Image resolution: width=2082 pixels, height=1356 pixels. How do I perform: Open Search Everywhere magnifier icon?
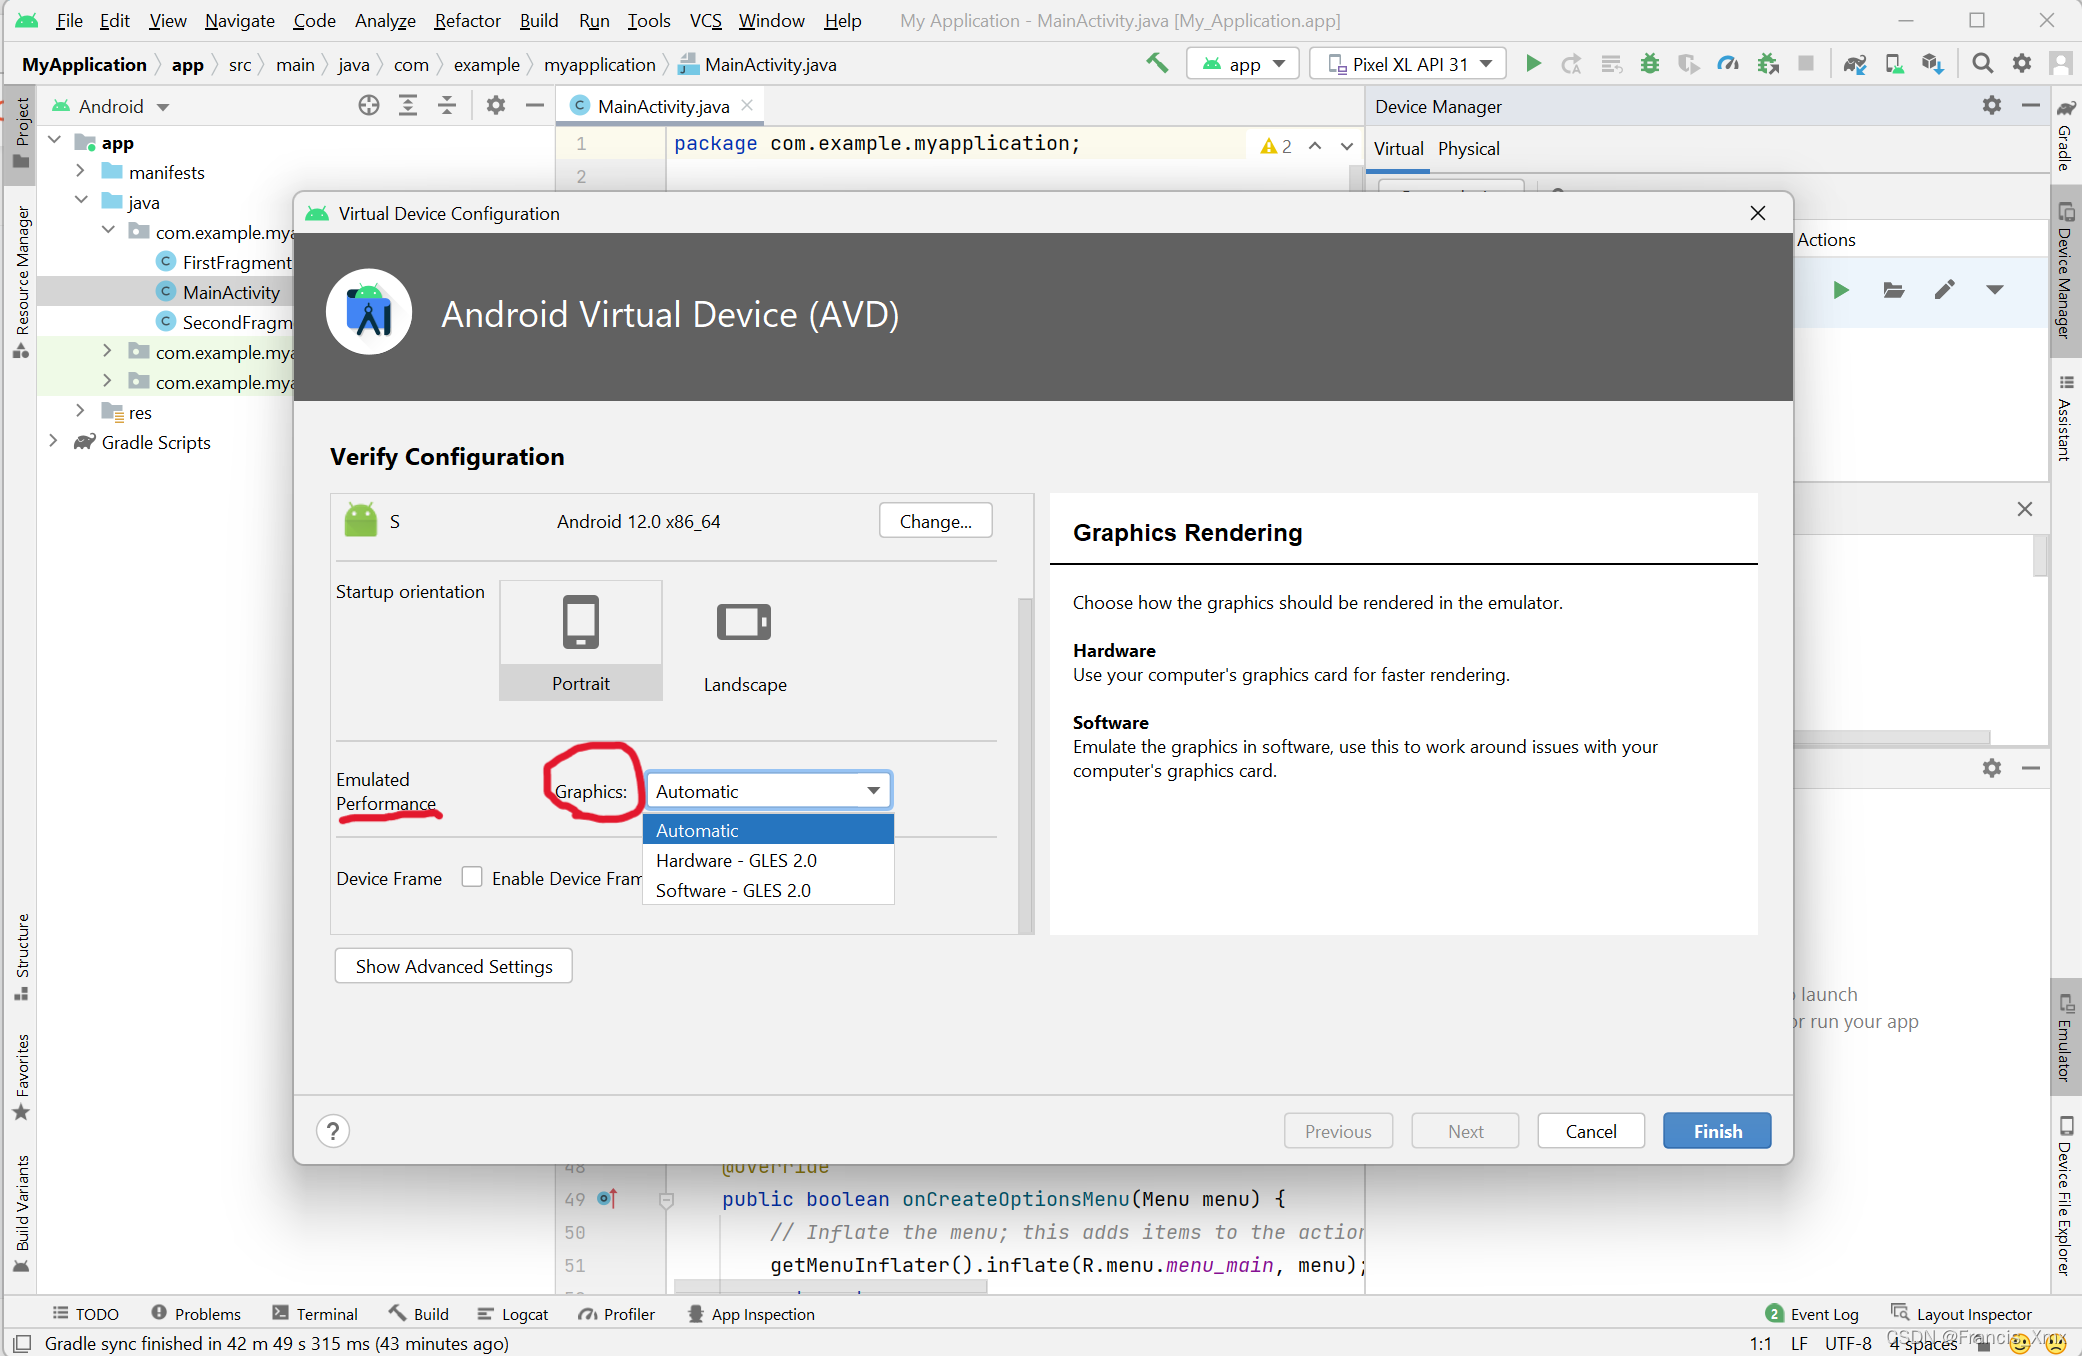tap(1982, 64)
